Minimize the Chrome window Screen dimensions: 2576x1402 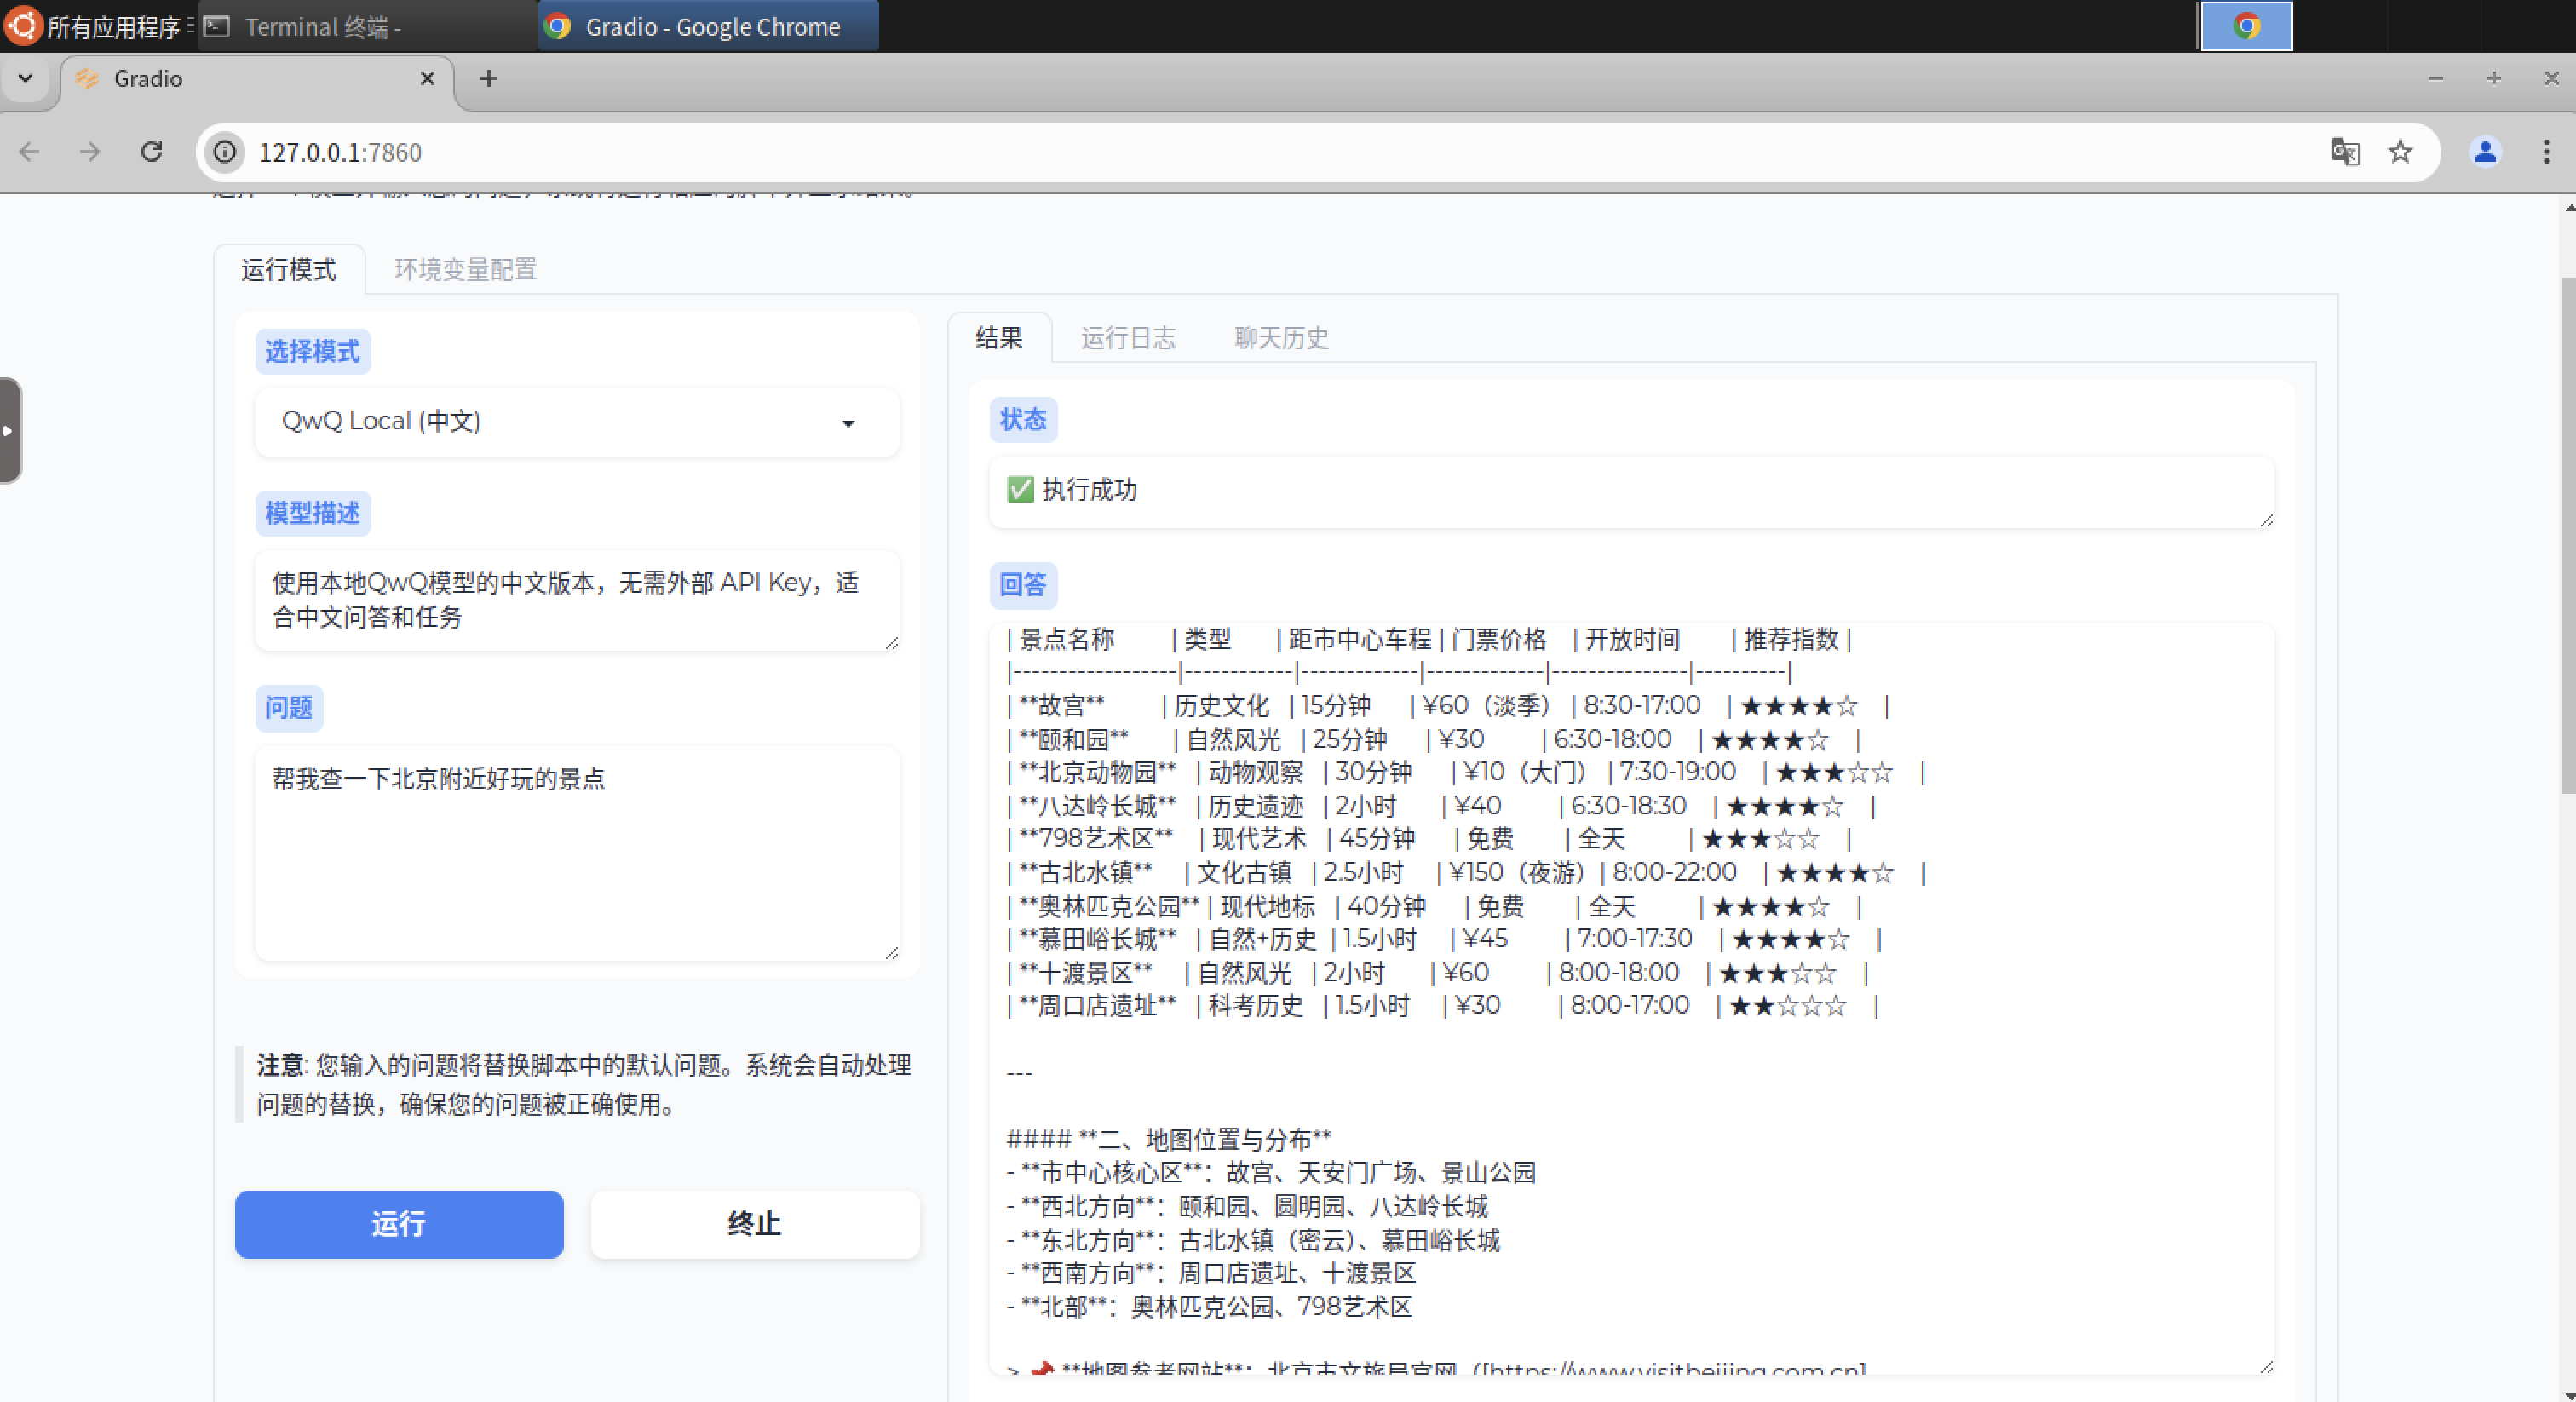click(x=2436, y=78)
